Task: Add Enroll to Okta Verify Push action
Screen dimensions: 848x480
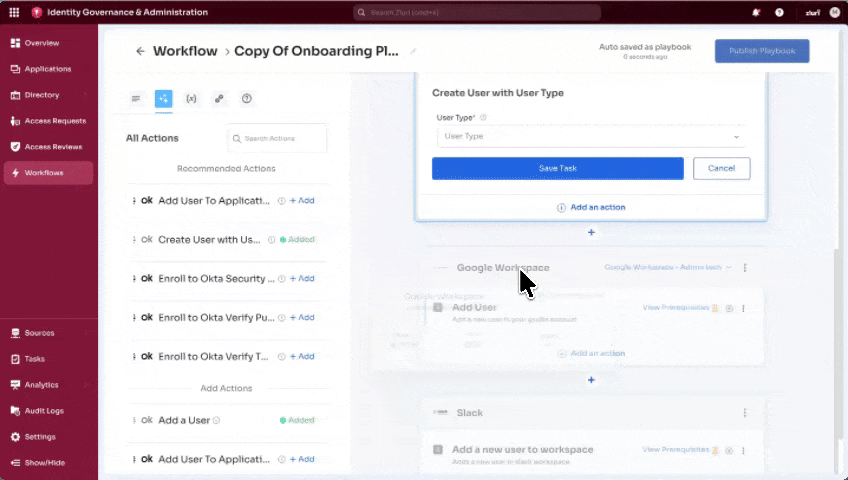Action: (302, 317)
